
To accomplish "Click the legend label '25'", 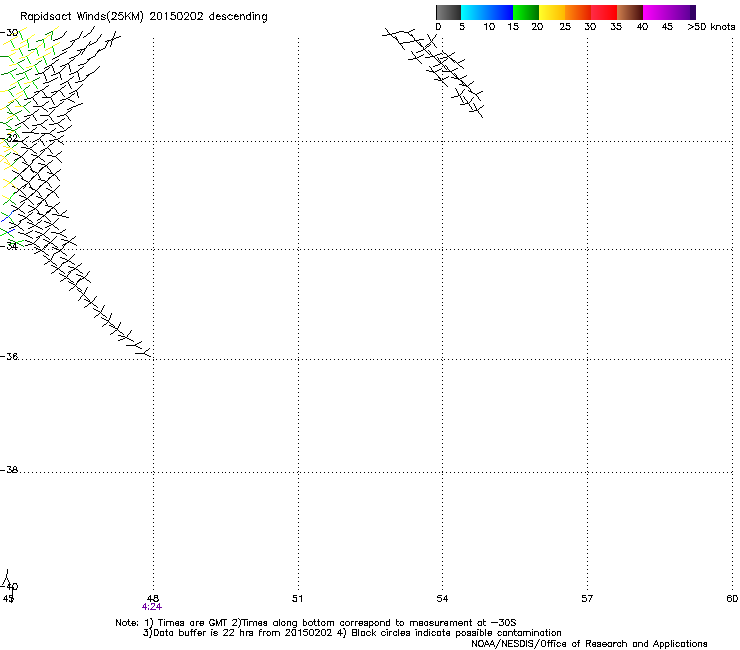I will [565, 27].
